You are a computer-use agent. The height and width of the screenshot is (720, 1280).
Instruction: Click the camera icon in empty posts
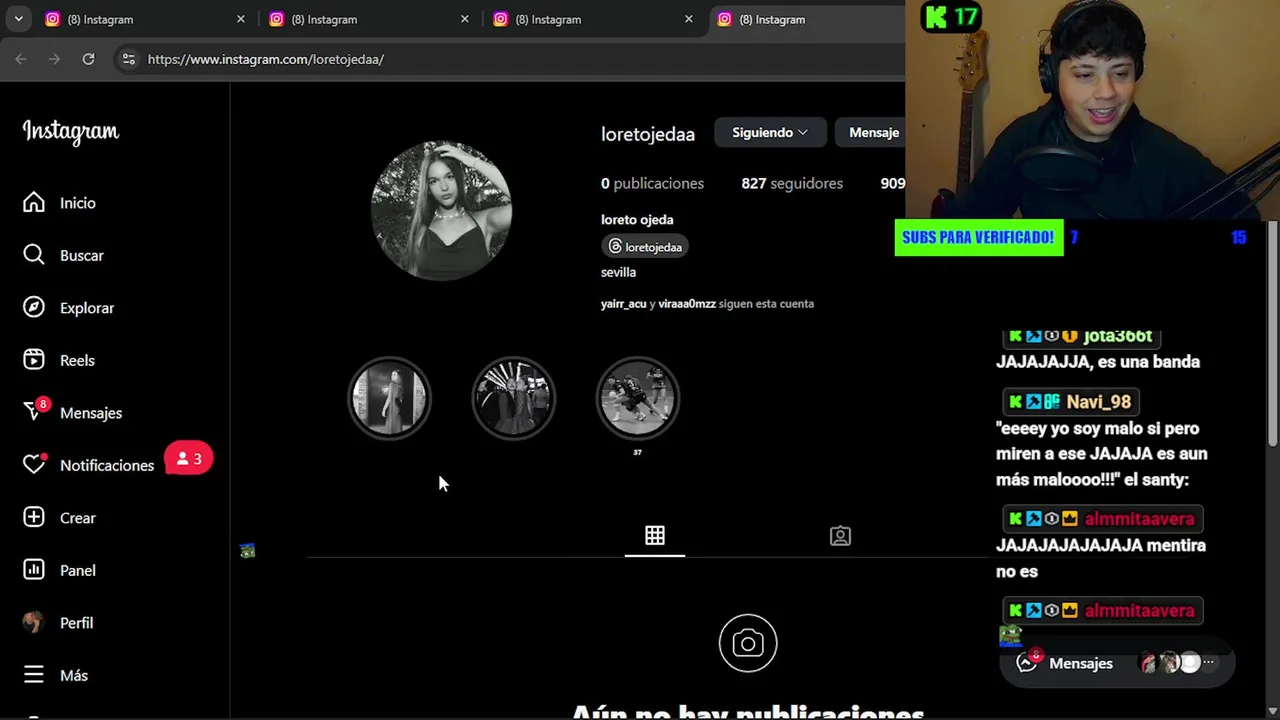pyautogui.click(x=748, y=643)
